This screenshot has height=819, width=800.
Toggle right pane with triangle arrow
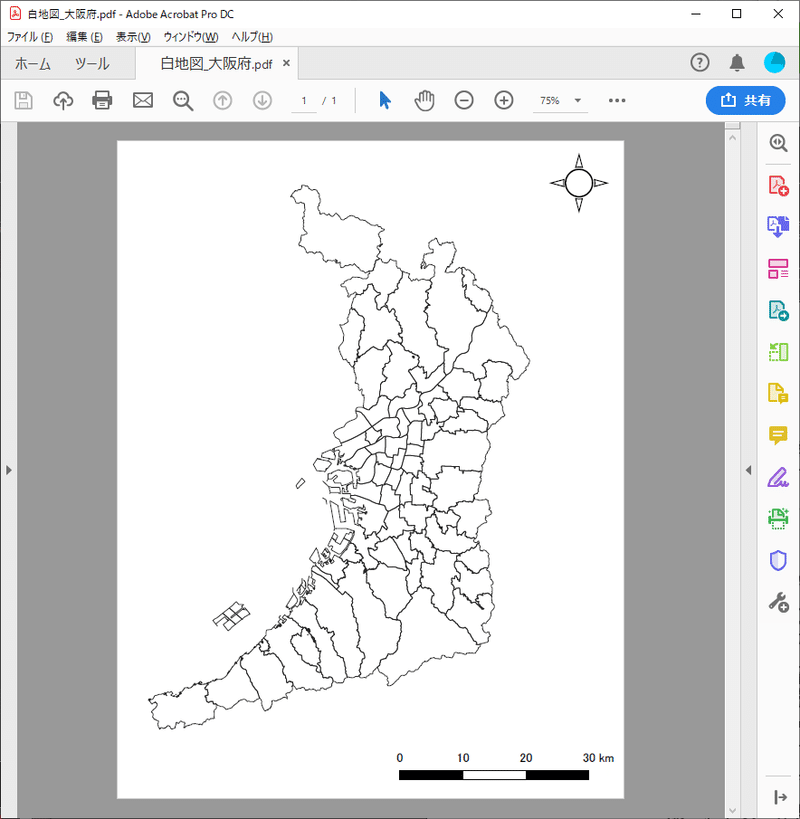click(x=748, y=470)
